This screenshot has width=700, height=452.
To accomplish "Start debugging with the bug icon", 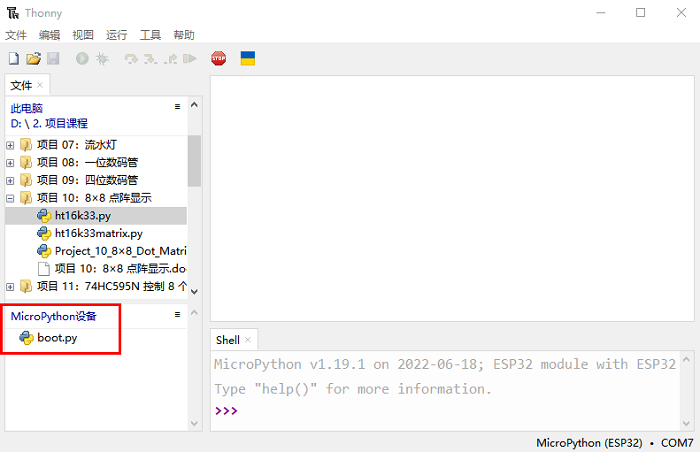I will [x=102, y=59].
